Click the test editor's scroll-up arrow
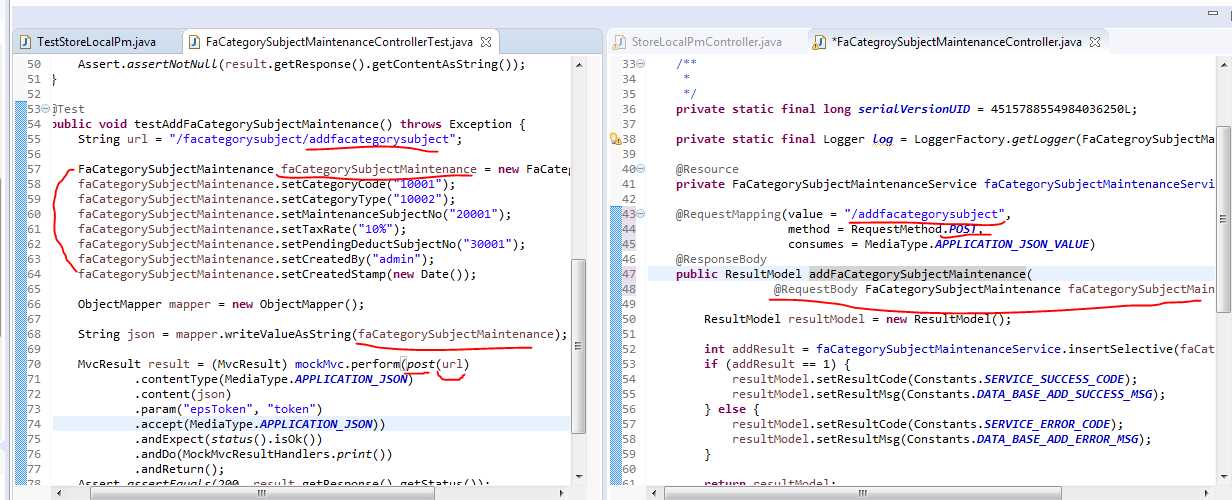This screenshot has width=1232, height=500. pyautogui.click(x=578, y=64)
